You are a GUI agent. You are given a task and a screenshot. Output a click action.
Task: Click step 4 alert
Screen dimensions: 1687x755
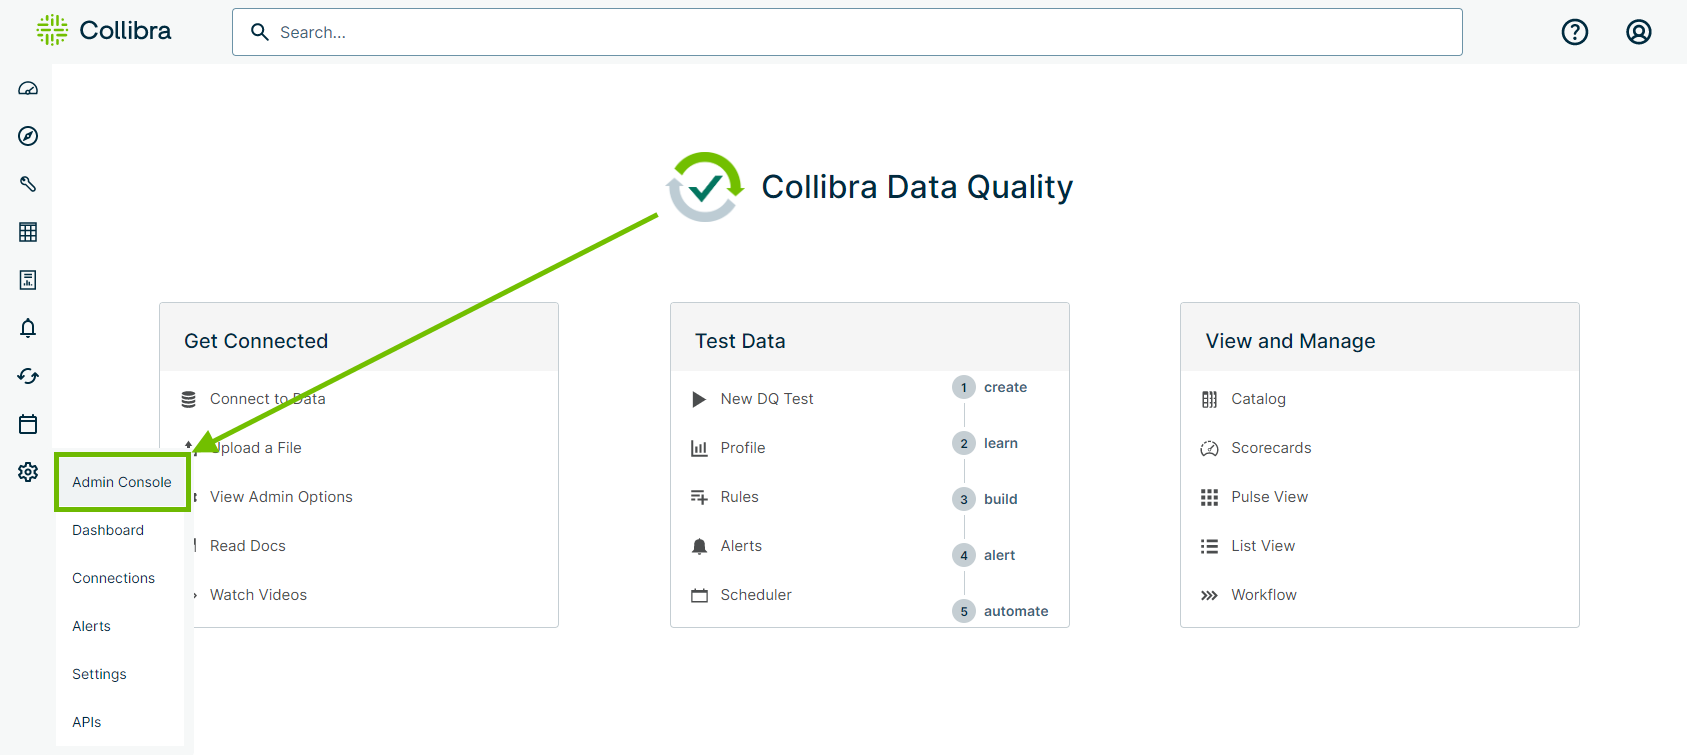[984, 555]
